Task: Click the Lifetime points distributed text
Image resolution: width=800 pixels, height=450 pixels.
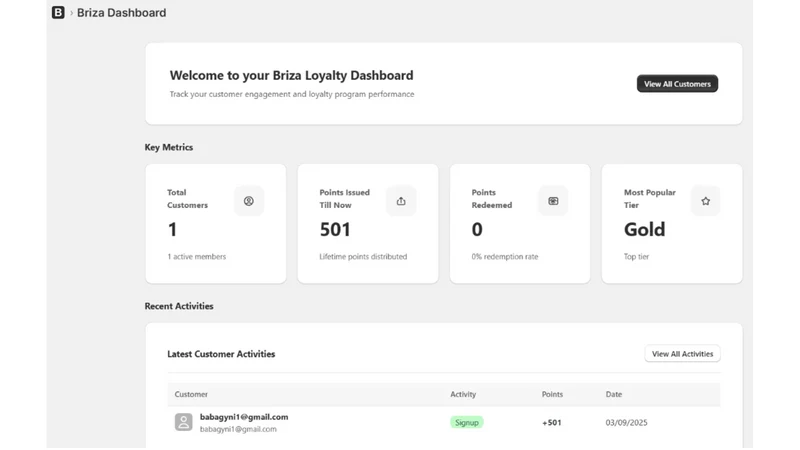Action: pos(363,257)
